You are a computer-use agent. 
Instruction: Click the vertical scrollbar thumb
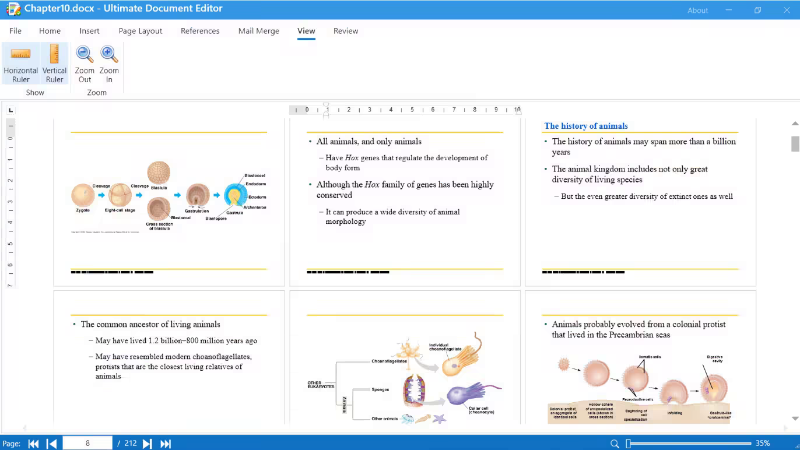click(795, 143)
